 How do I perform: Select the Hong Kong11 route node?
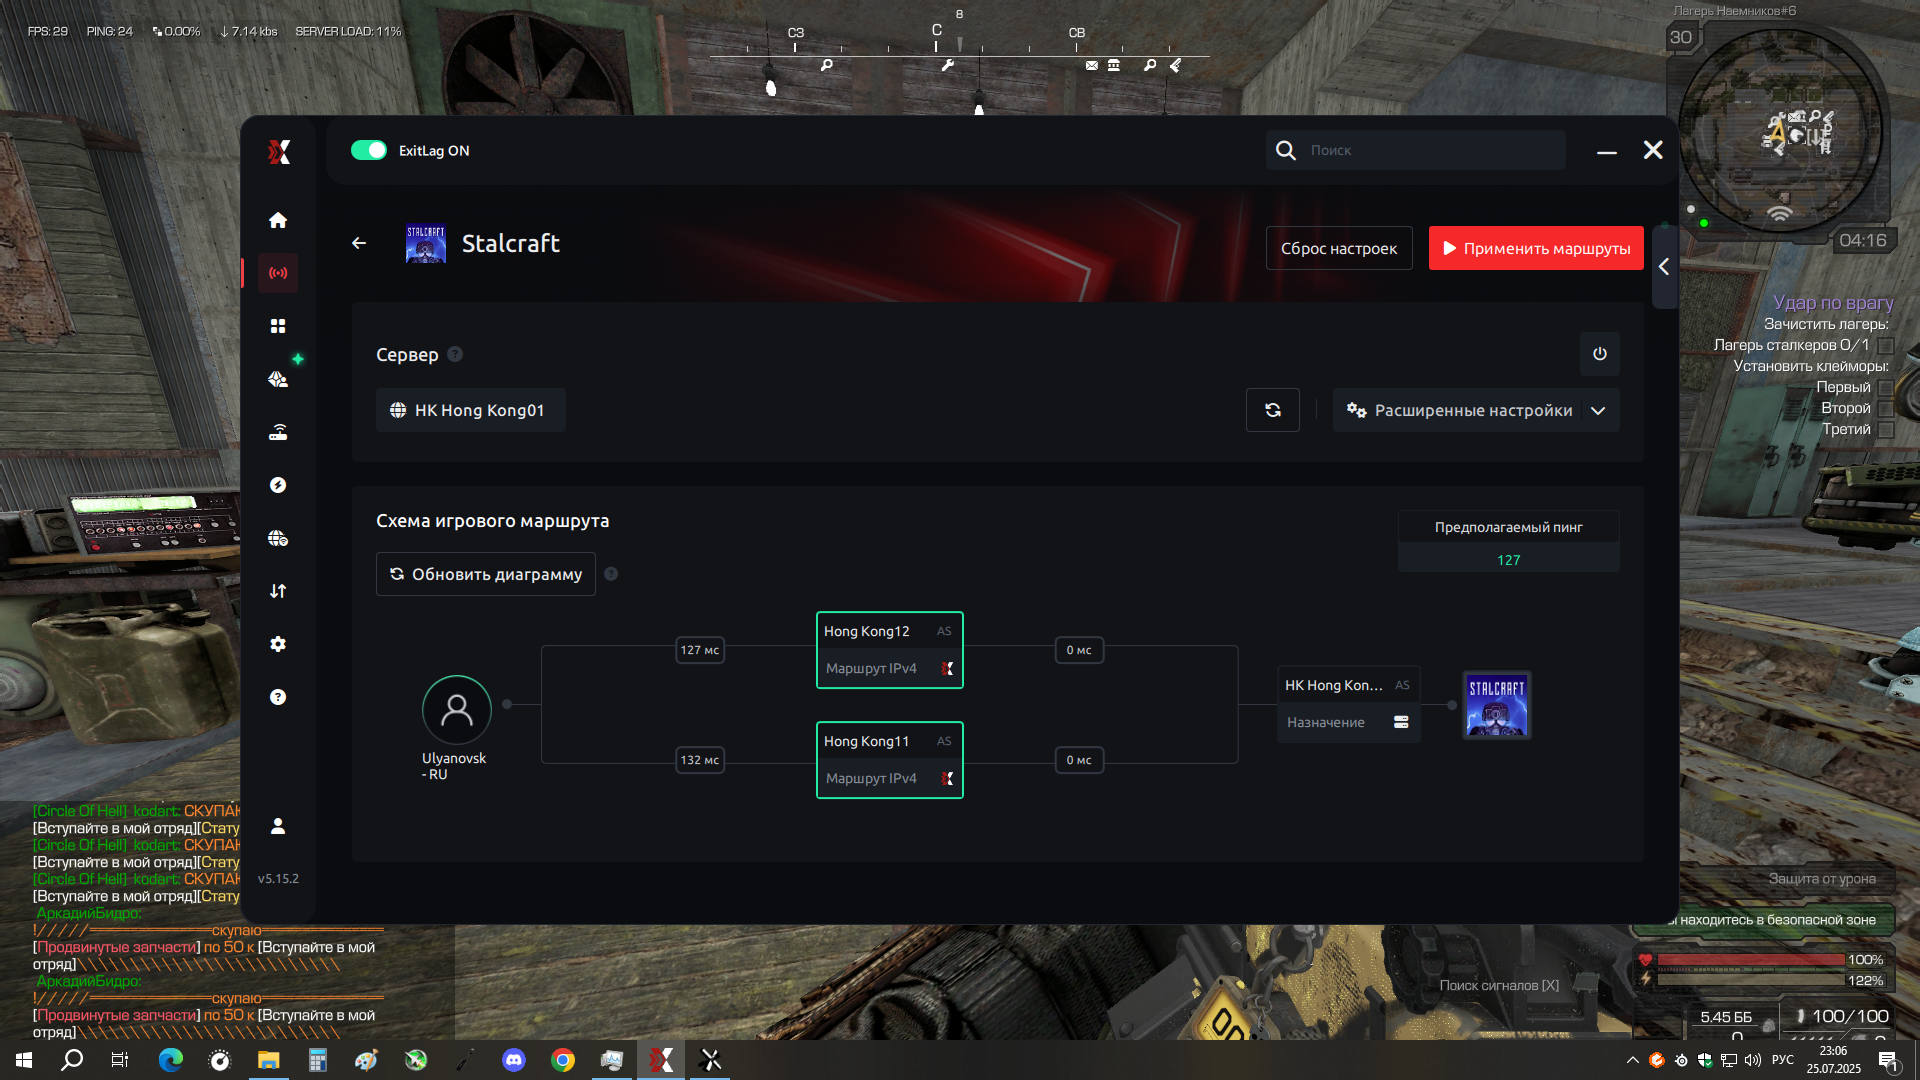[890, 760]
